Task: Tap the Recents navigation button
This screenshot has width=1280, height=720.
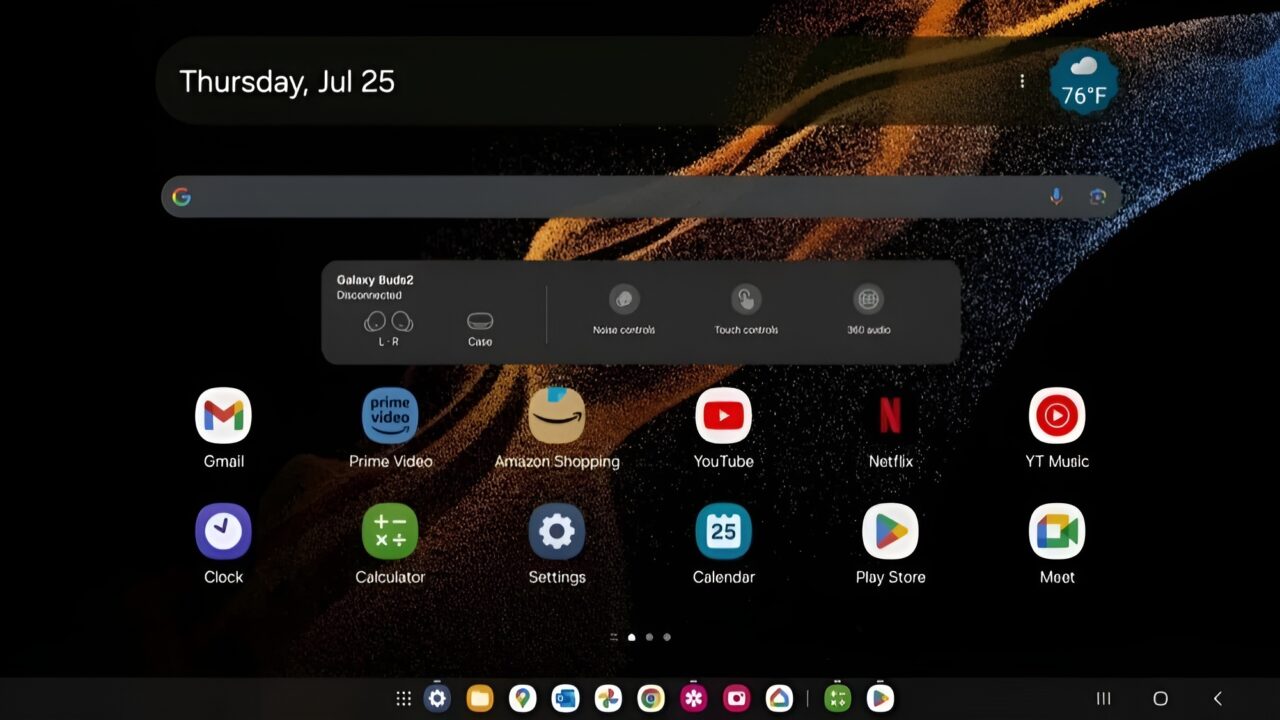Action: 1104,699
